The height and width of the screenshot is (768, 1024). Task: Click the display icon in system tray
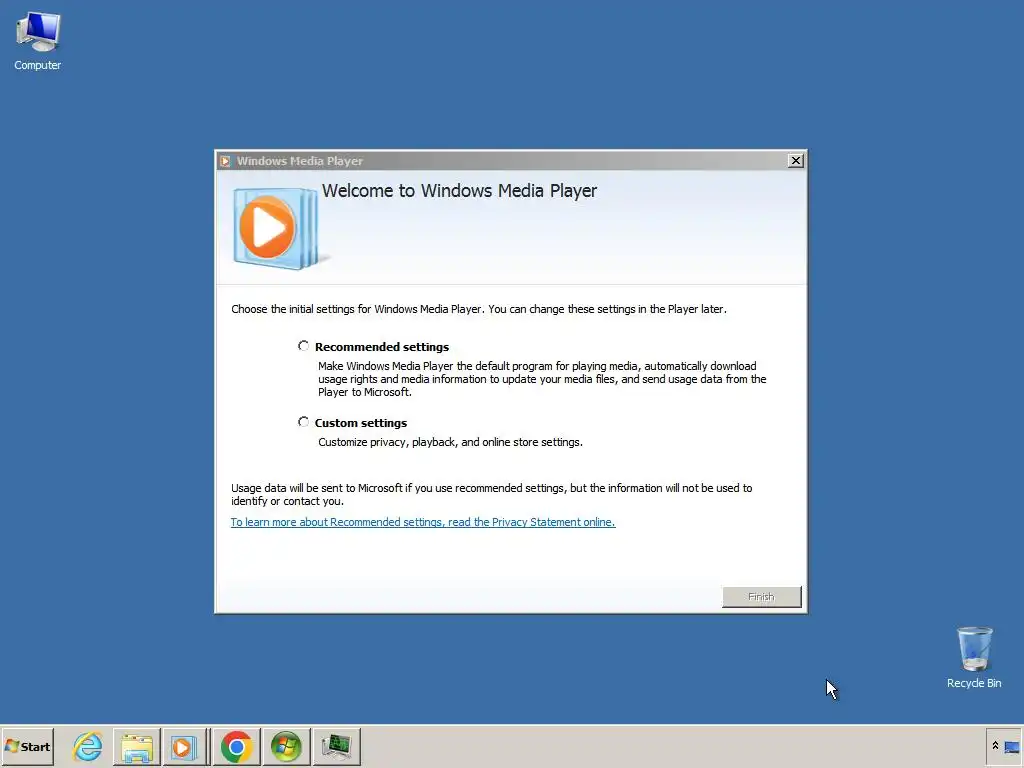click(1012, 746)
